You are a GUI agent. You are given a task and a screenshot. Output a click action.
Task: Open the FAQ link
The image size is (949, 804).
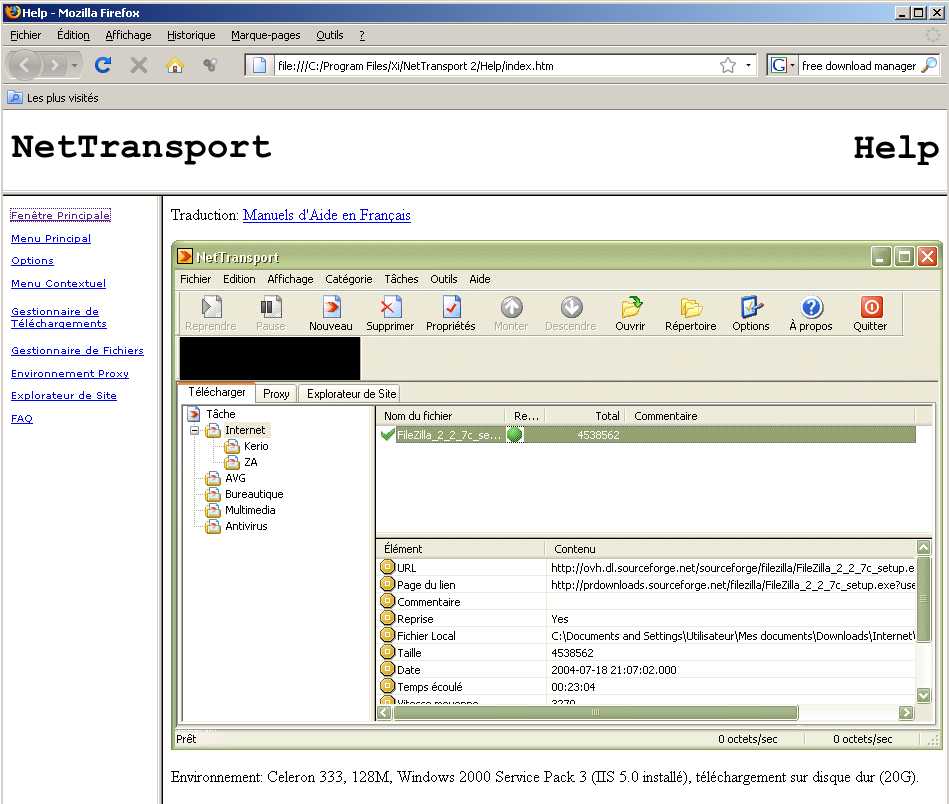tap(22, 418)
